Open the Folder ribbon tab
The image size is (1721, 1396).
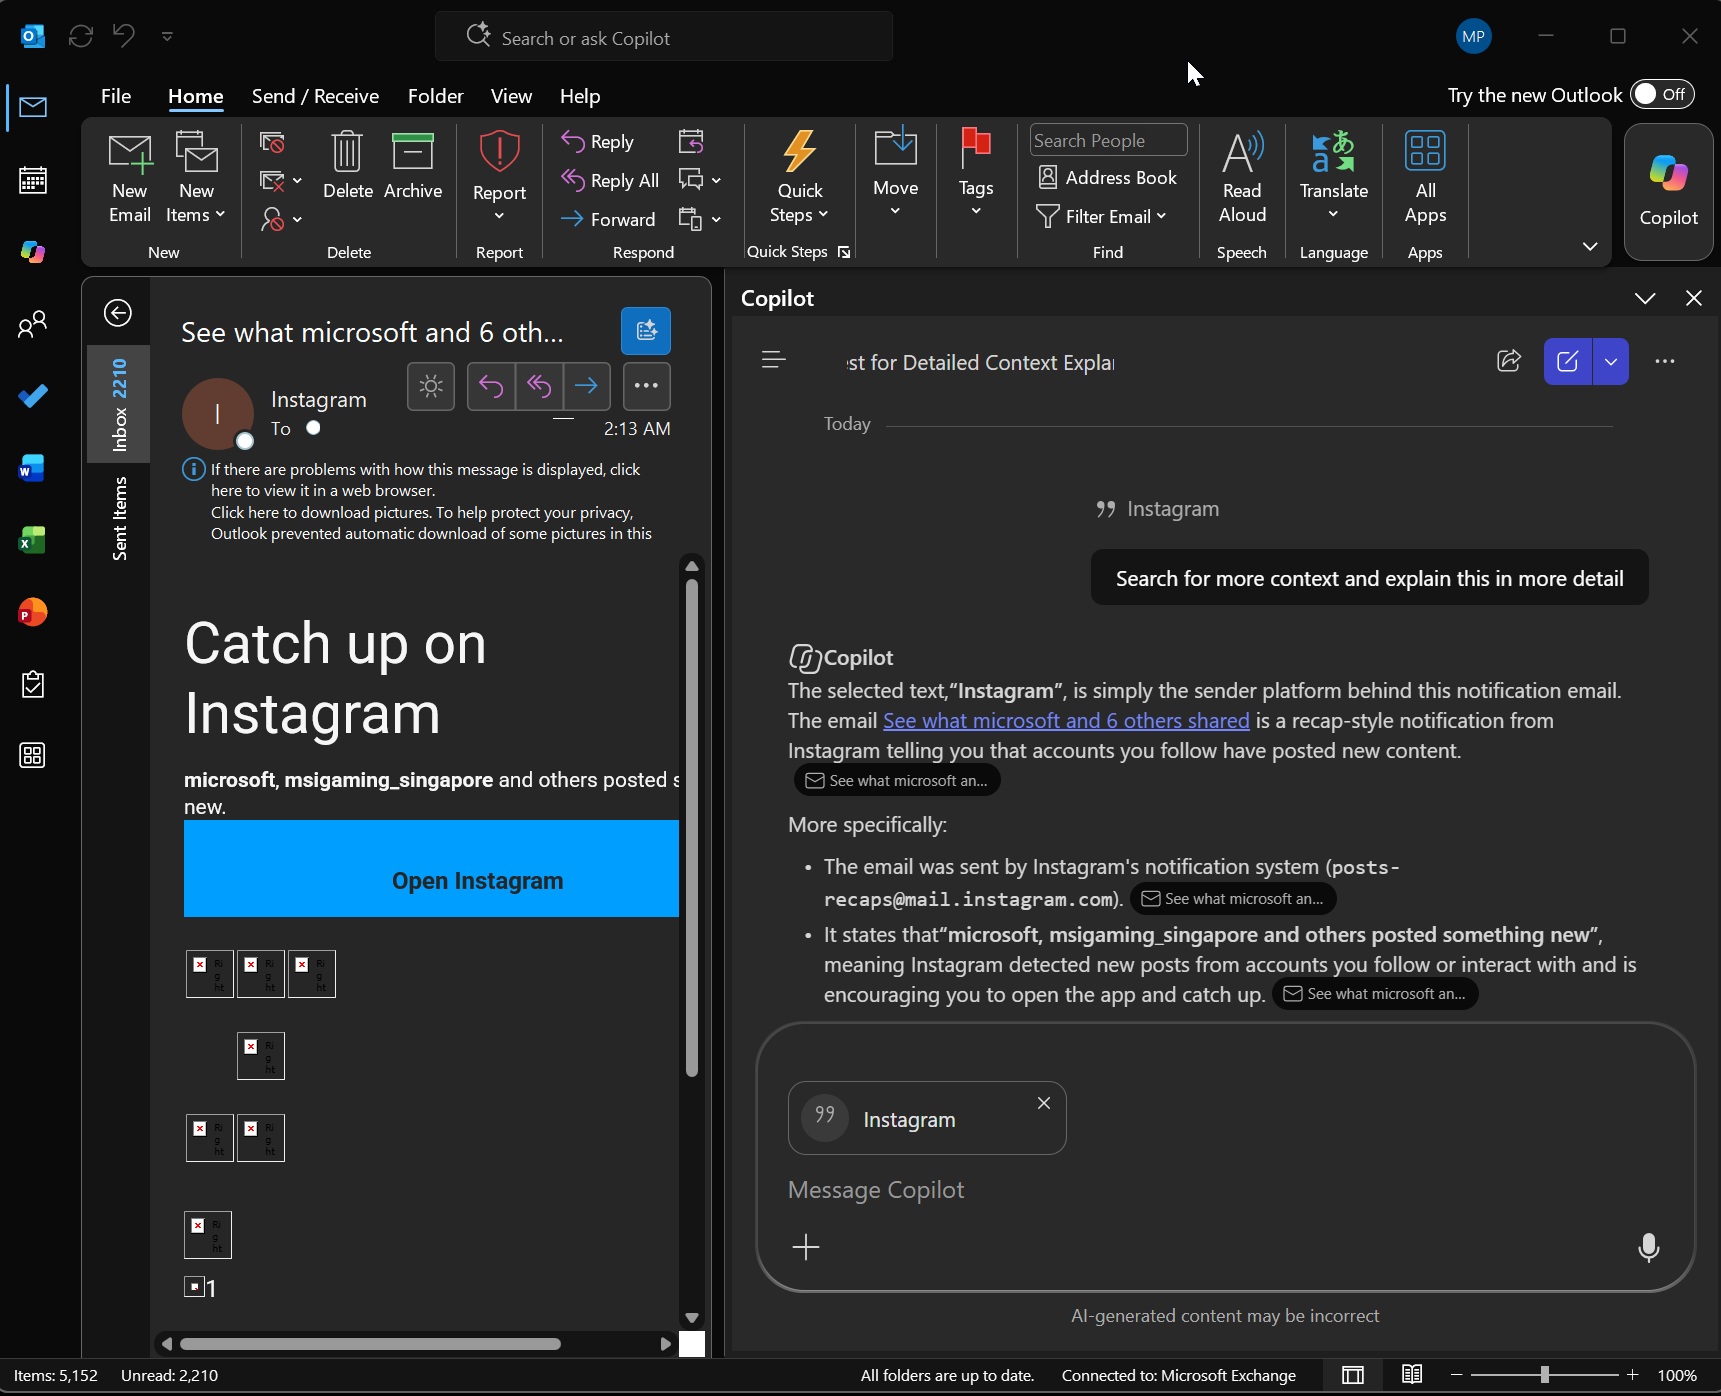436,96
